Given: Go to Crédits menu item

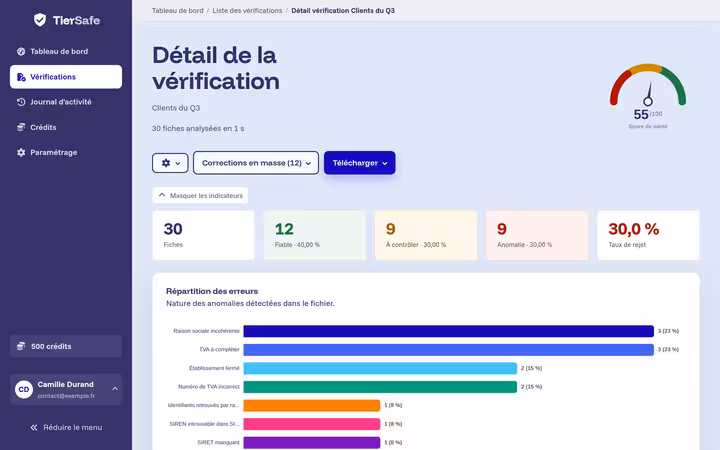Looking at the screenshot, I should click(x=66, y=127).
